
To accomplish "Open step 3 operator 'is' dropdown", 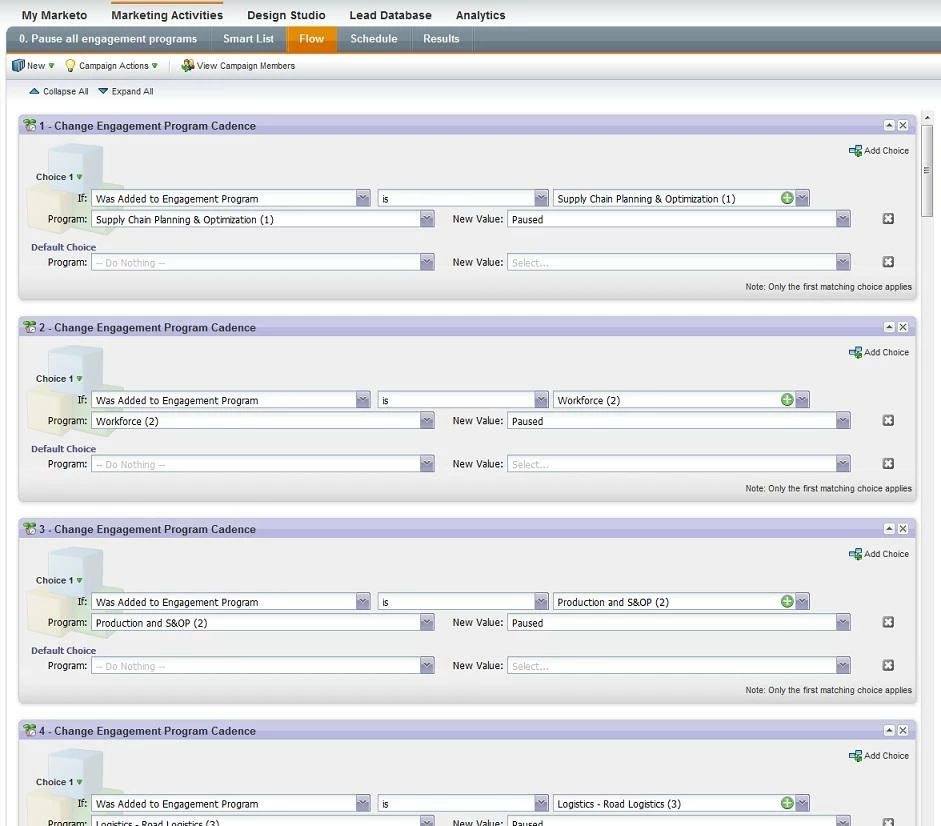I will pos(541,601).
